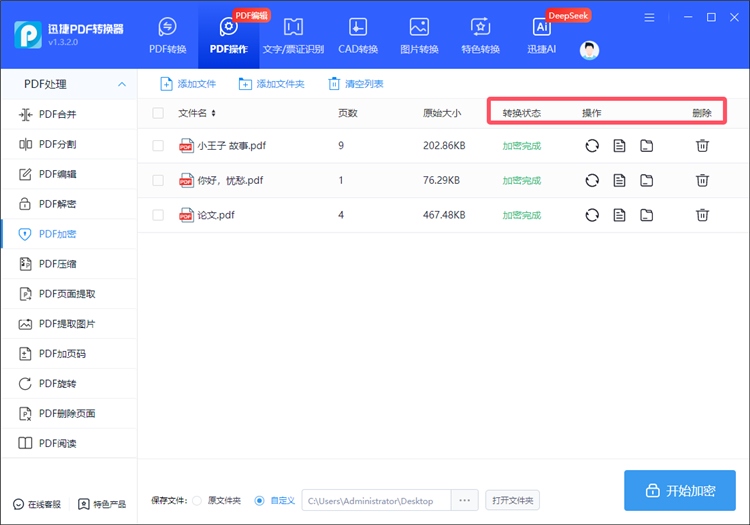Delete 你好，忧愁.pdf with trash icon
The image size is (750, 525).
tap(702, 180)
